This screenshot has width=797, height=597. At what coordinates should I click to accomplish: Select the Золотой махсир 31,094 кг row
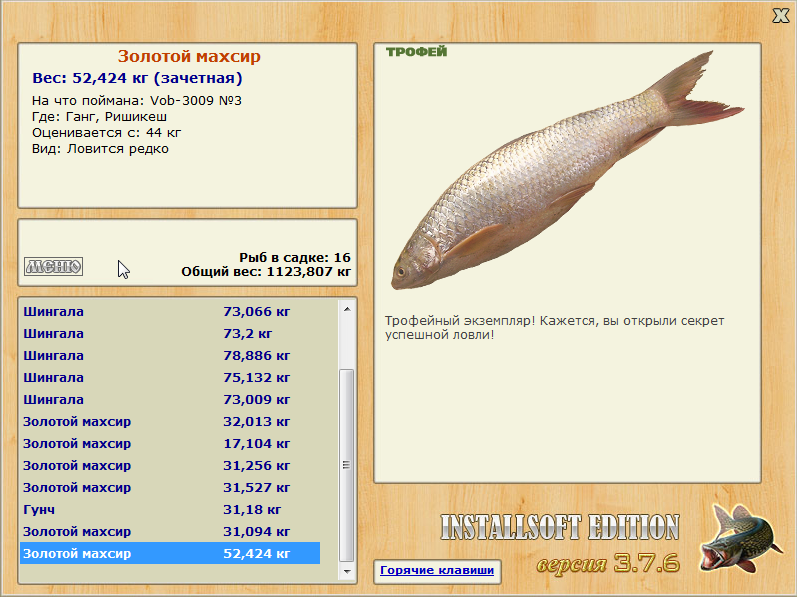tap(170, 531)
